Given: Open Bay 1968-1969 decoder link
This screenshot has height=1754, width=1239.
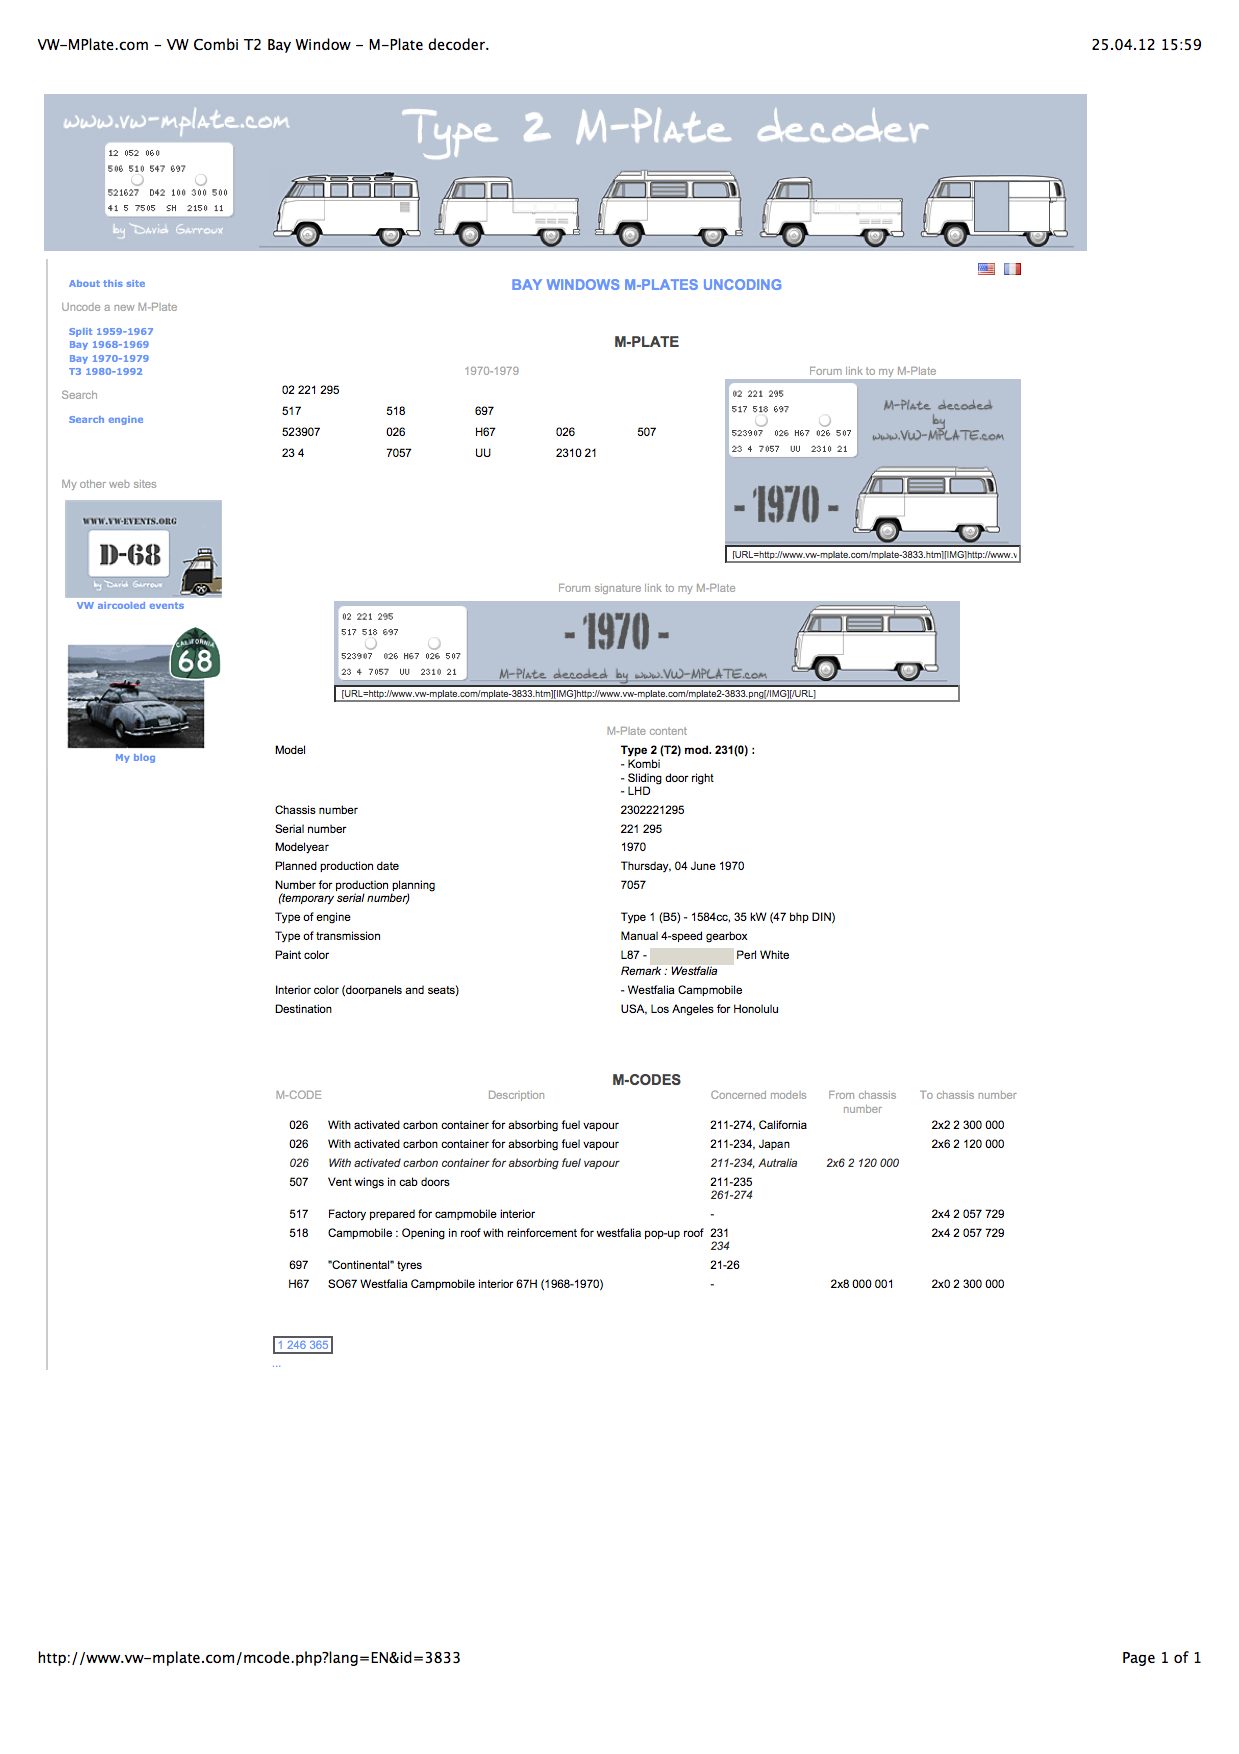Looking at the screenshot, I should coord(109,345).
